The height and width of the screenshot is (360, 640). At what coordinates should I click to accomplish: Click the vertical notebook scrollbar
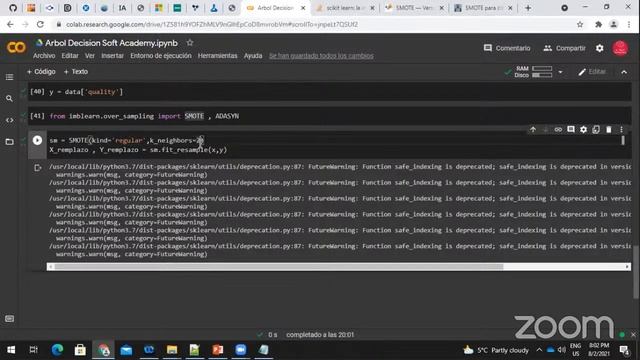click(636, 271)
